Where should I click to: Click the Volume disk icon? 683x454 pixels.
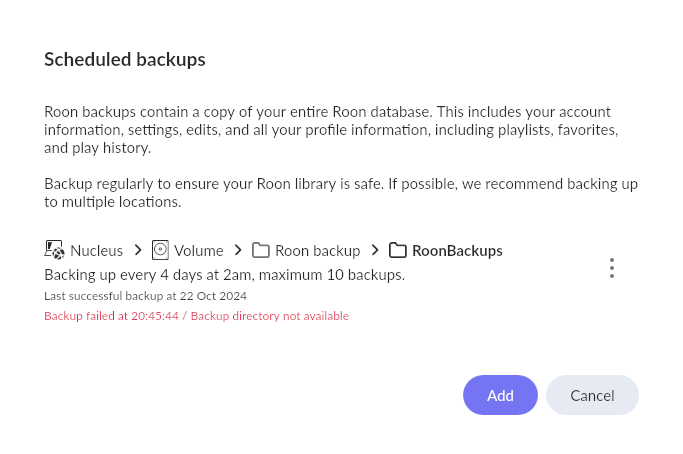(x=160, y=250)
